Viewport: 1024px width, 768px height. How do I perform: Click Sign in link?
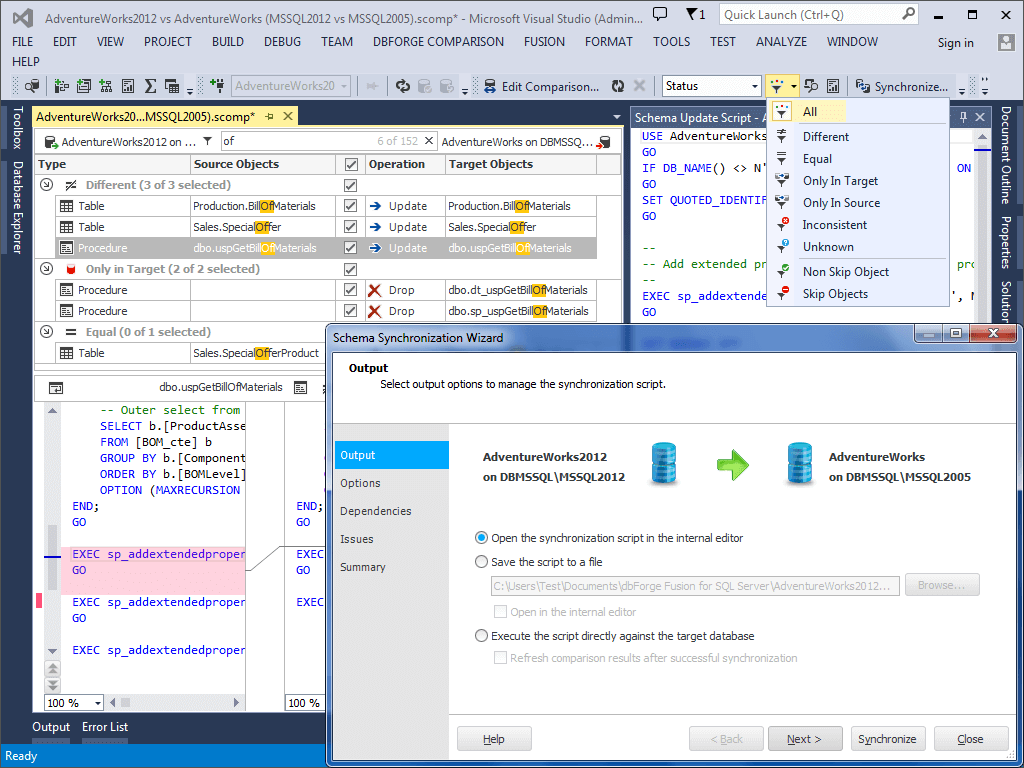[955, 43]
